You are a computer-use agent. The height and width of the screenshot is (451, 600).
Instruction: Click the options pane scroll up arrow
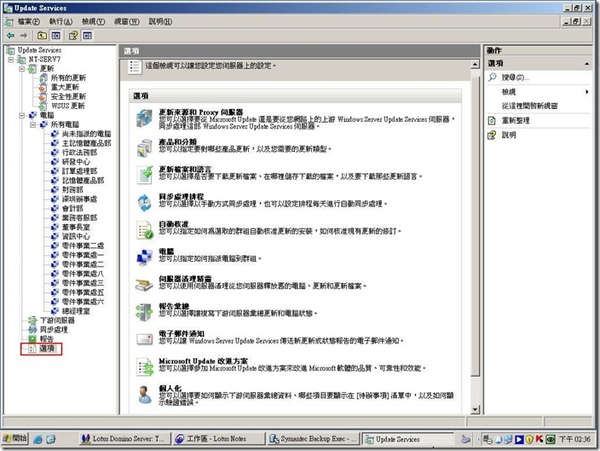pyautogui.click(x=475, y=64)
